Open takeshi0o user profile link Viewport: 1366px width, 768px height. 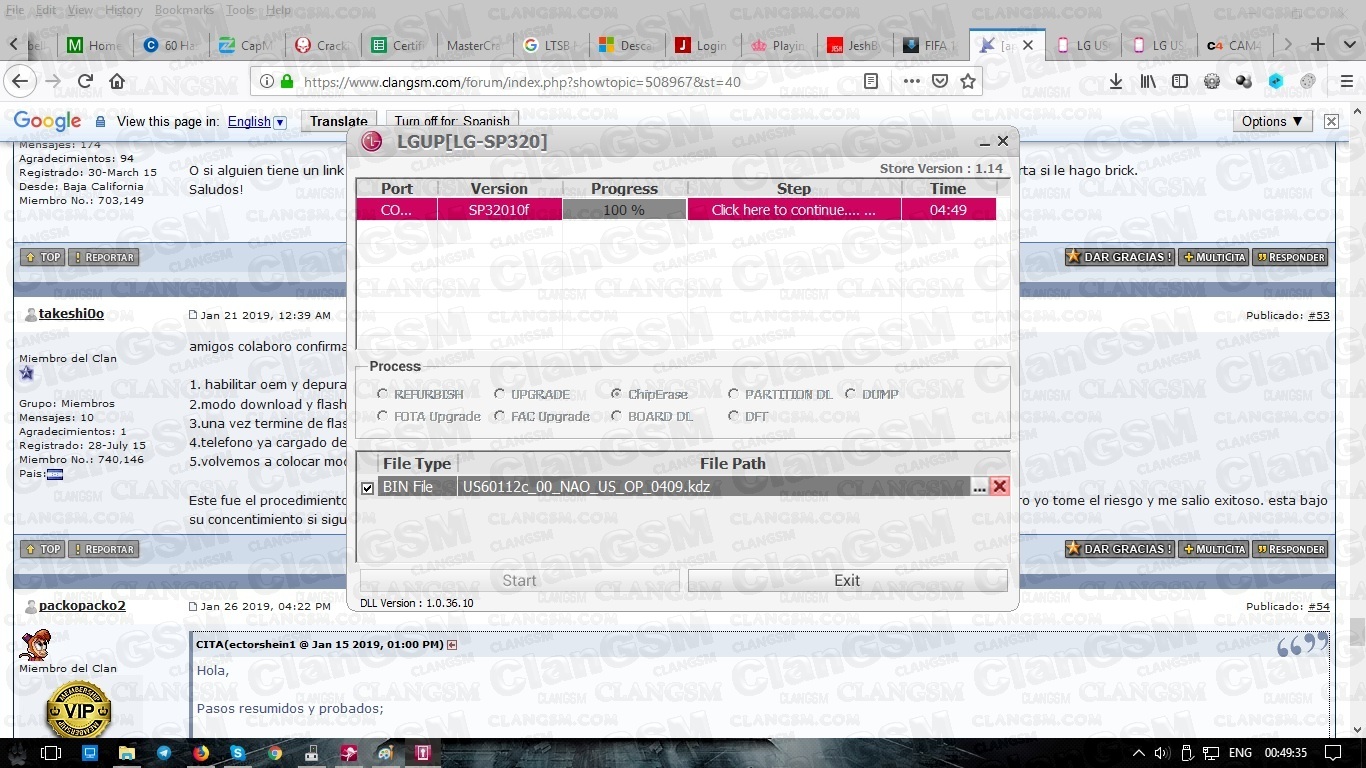71,314
